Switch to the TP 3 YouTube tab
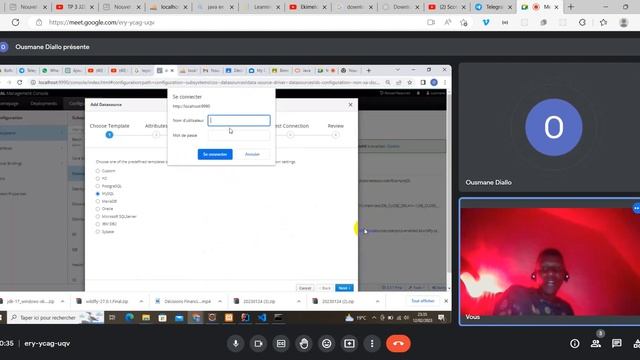This screenshot has width=640, height=360. pyautogui.click(x=76, y=7)
